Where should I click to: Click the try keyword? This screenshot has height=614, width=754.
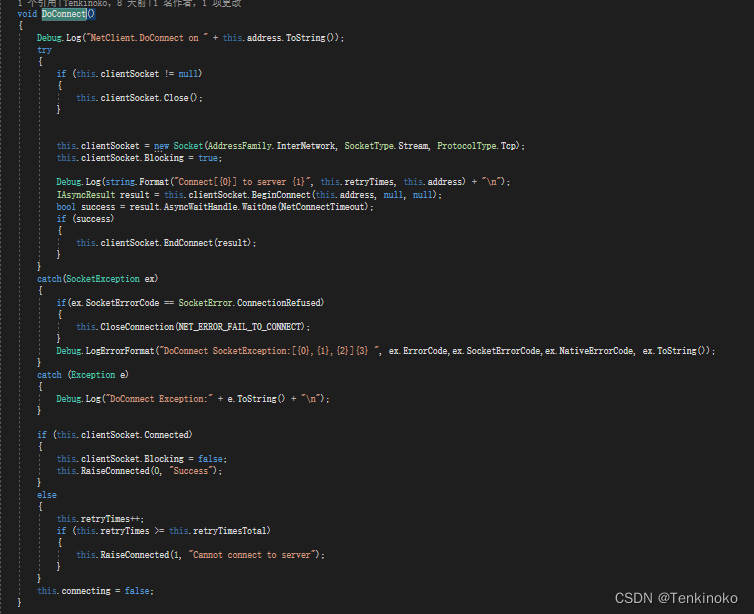[44, 50]
